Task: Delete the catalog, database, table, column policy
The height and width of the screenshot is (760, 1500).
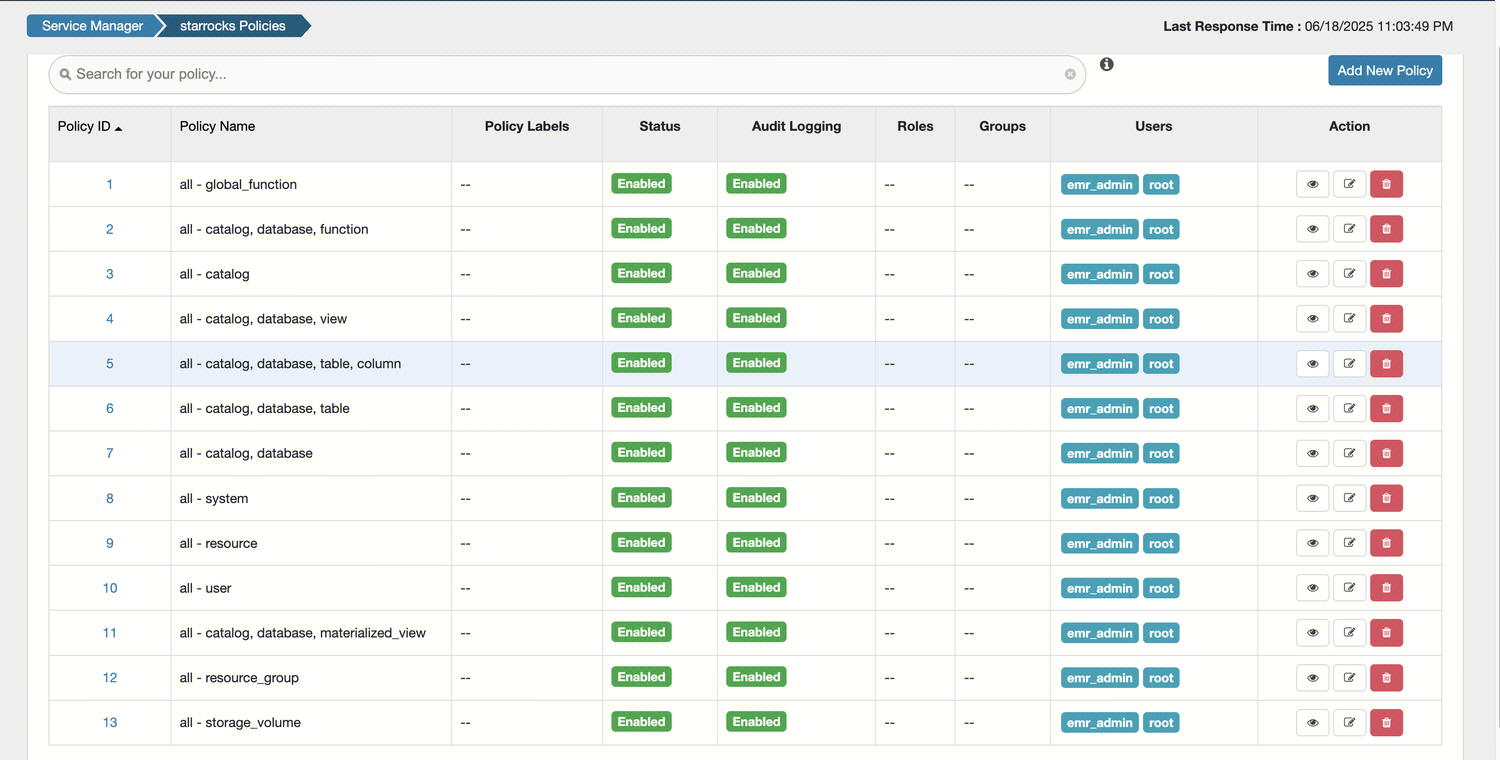Action: pos(1386,364)
